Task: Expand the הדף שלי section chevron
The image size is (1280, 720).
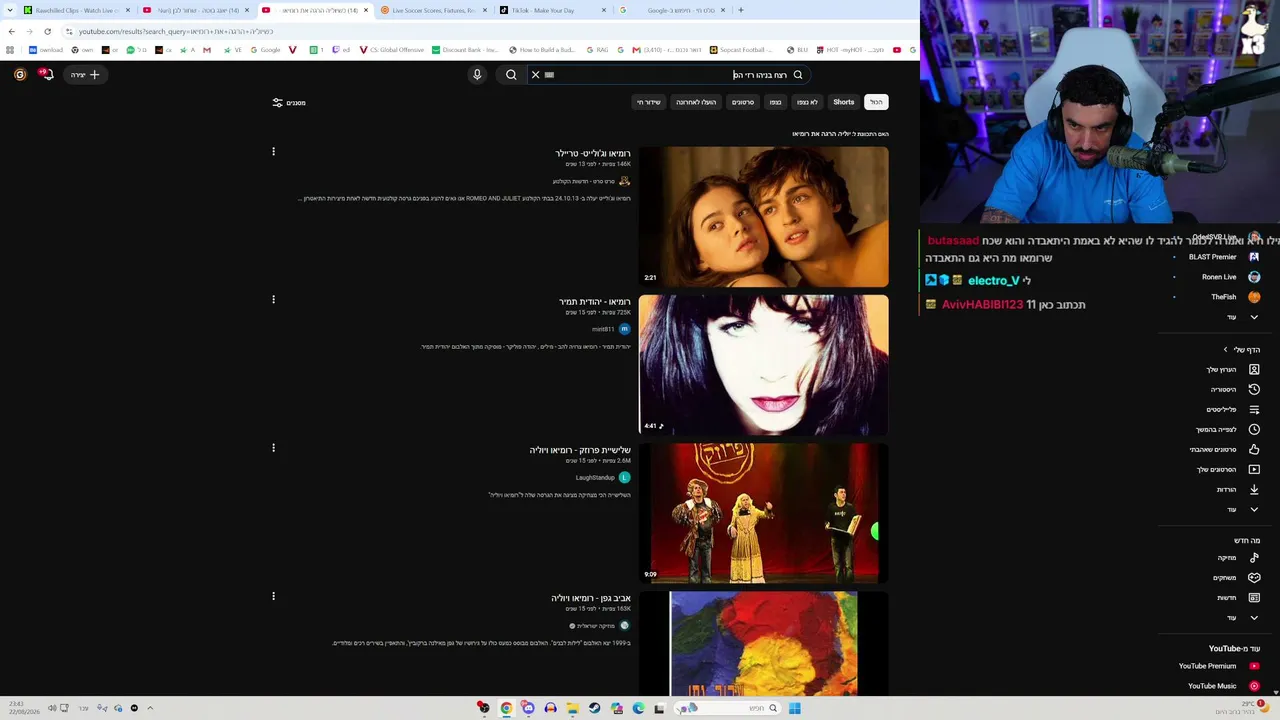Action: click(1225, 349)
